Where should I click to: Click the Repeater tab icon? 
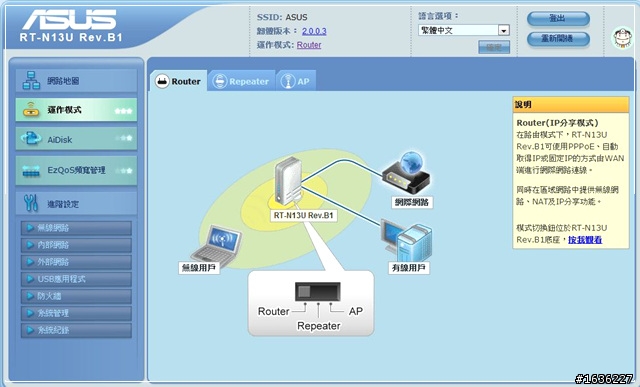(220, 81)
